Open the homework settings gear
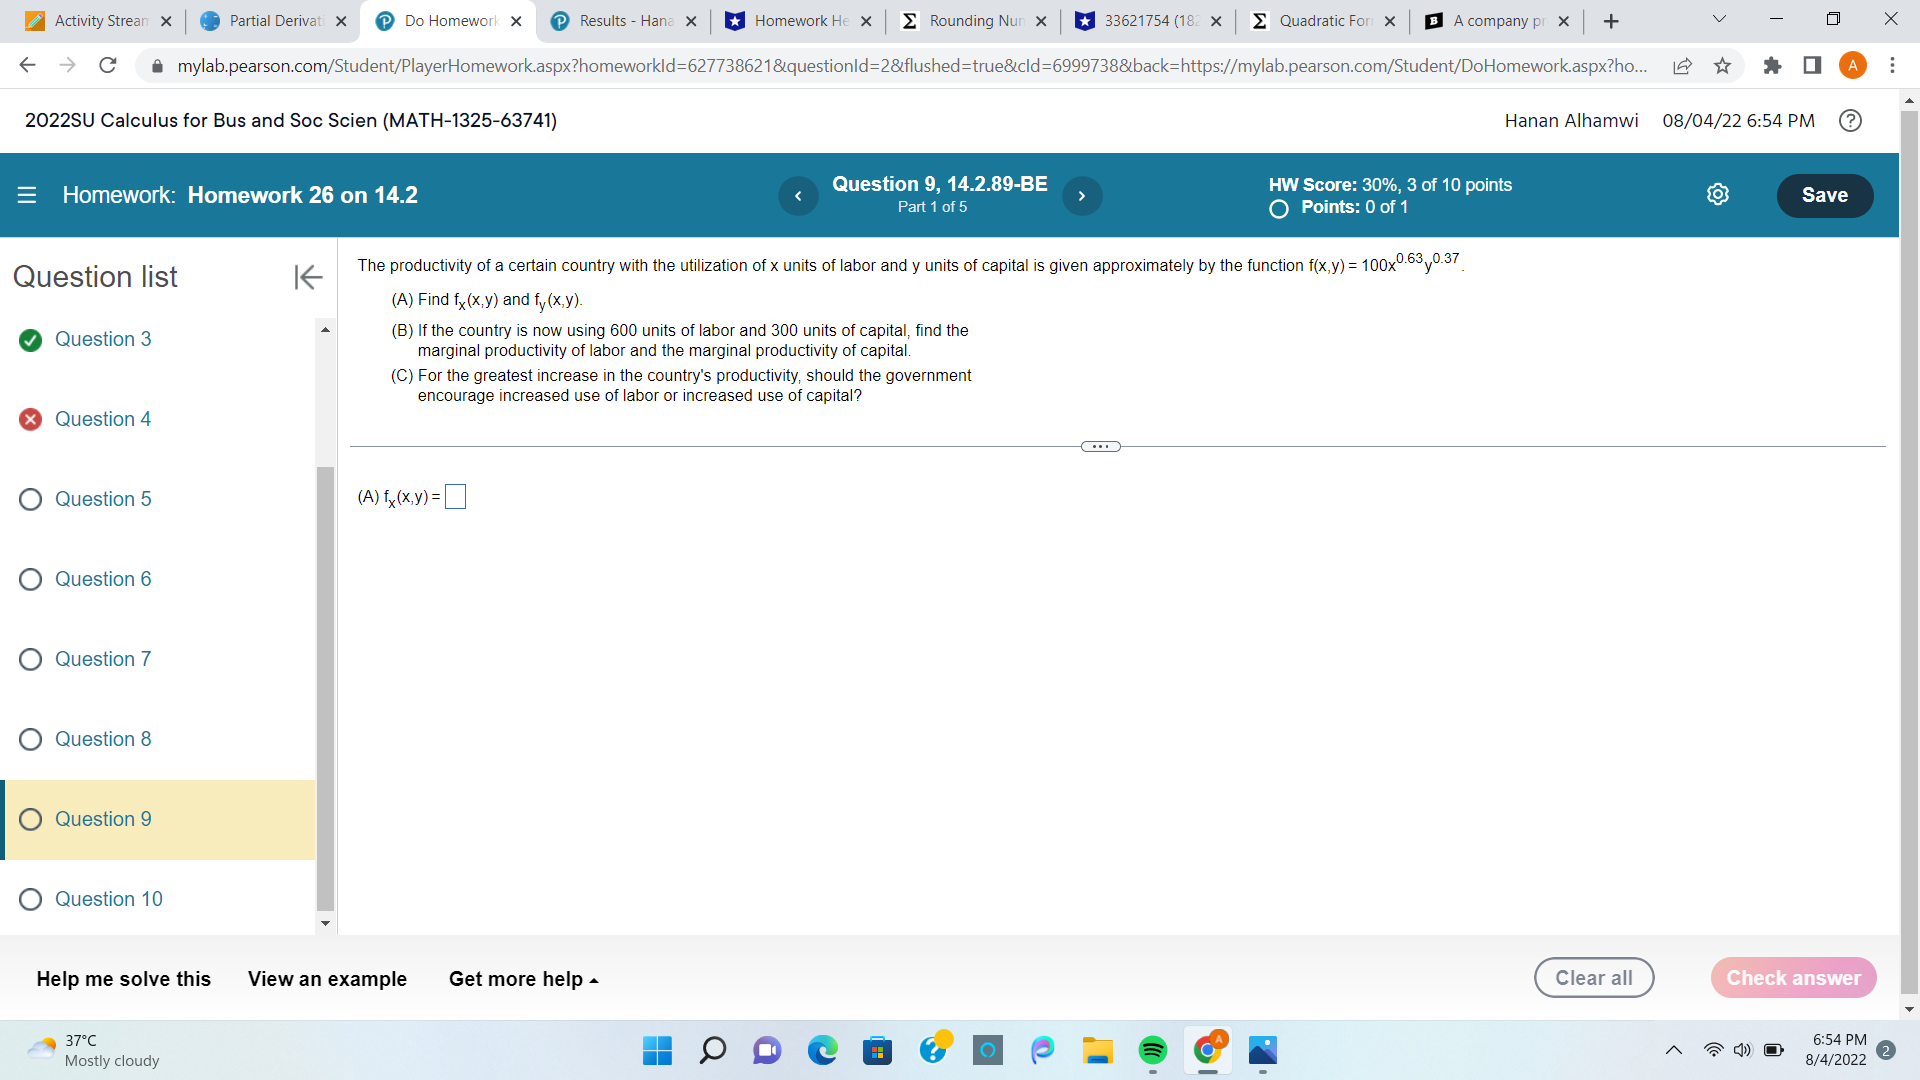Viewport: 1920px width, 1080px height. (x=1718, y=194)
